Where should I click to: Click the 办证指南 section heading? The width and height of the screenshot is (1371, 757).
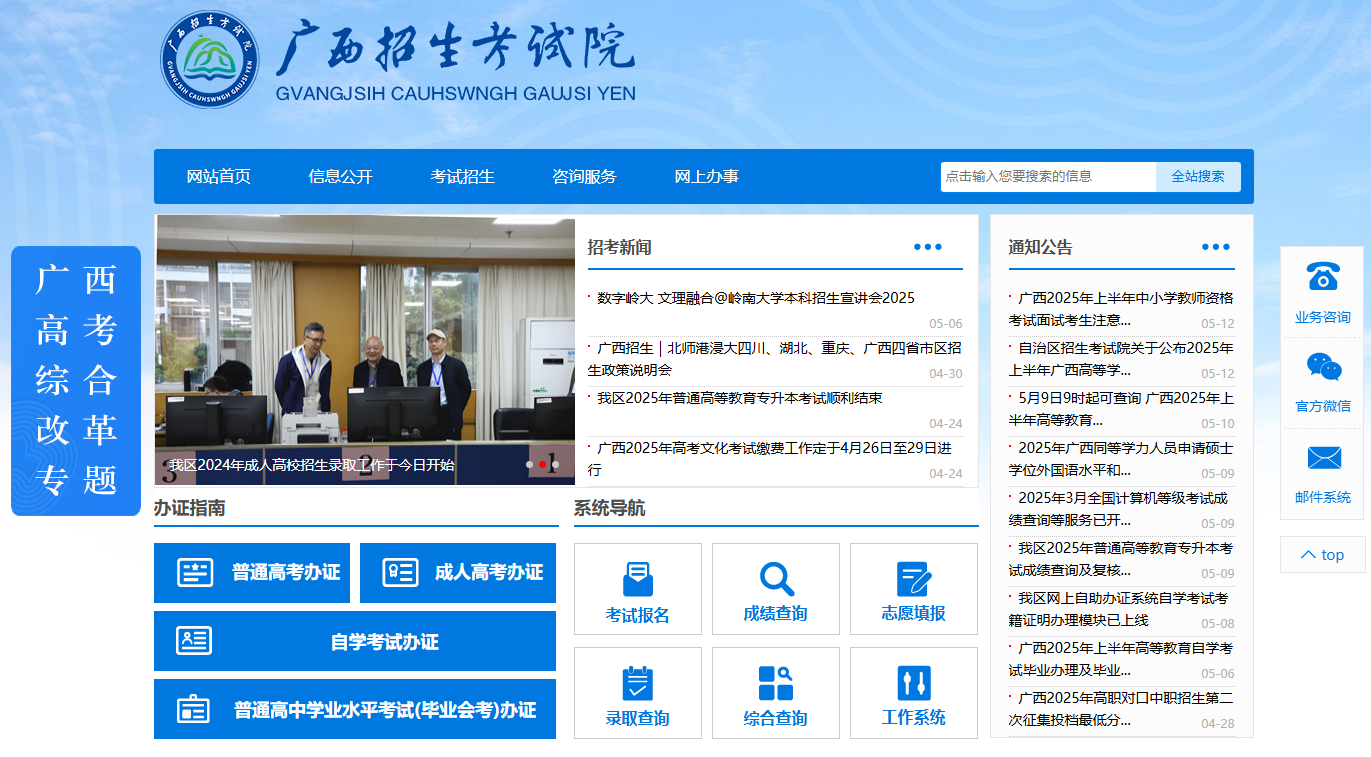[189, 508]
